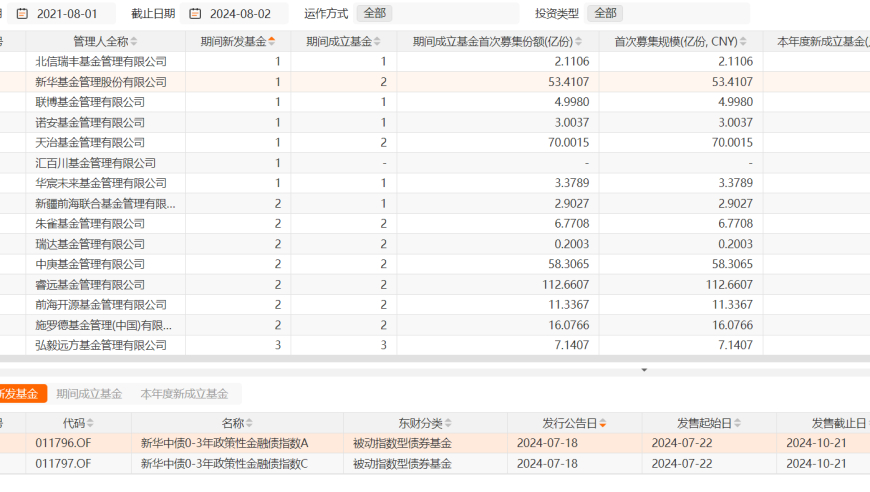This screenshot has height=492, width=870.
Task: Click fund code 011796.OF
Action: coord(63,443)
